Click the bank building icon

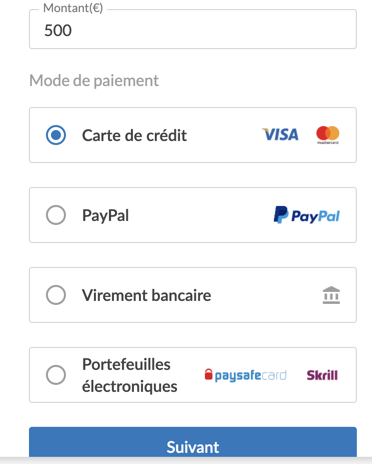[331, 295]
